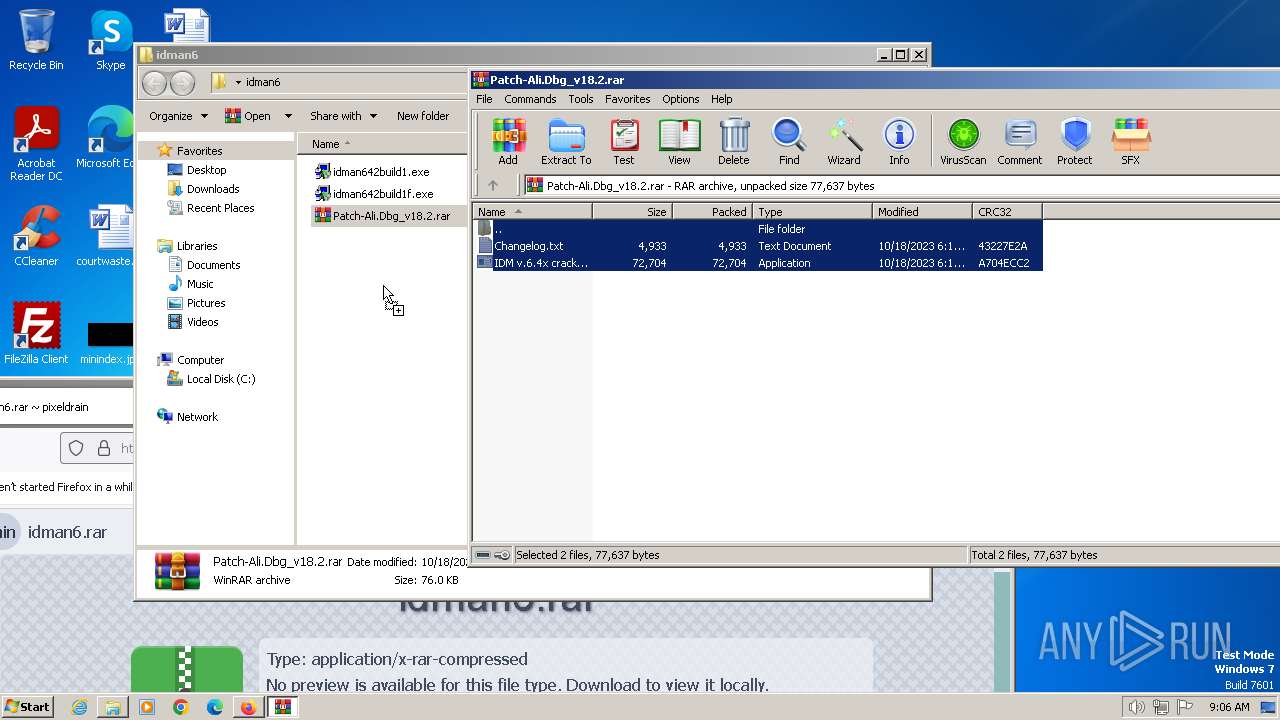Open the Options menu
Viewport: 1280px width, 720px height.
click(680, 99)
